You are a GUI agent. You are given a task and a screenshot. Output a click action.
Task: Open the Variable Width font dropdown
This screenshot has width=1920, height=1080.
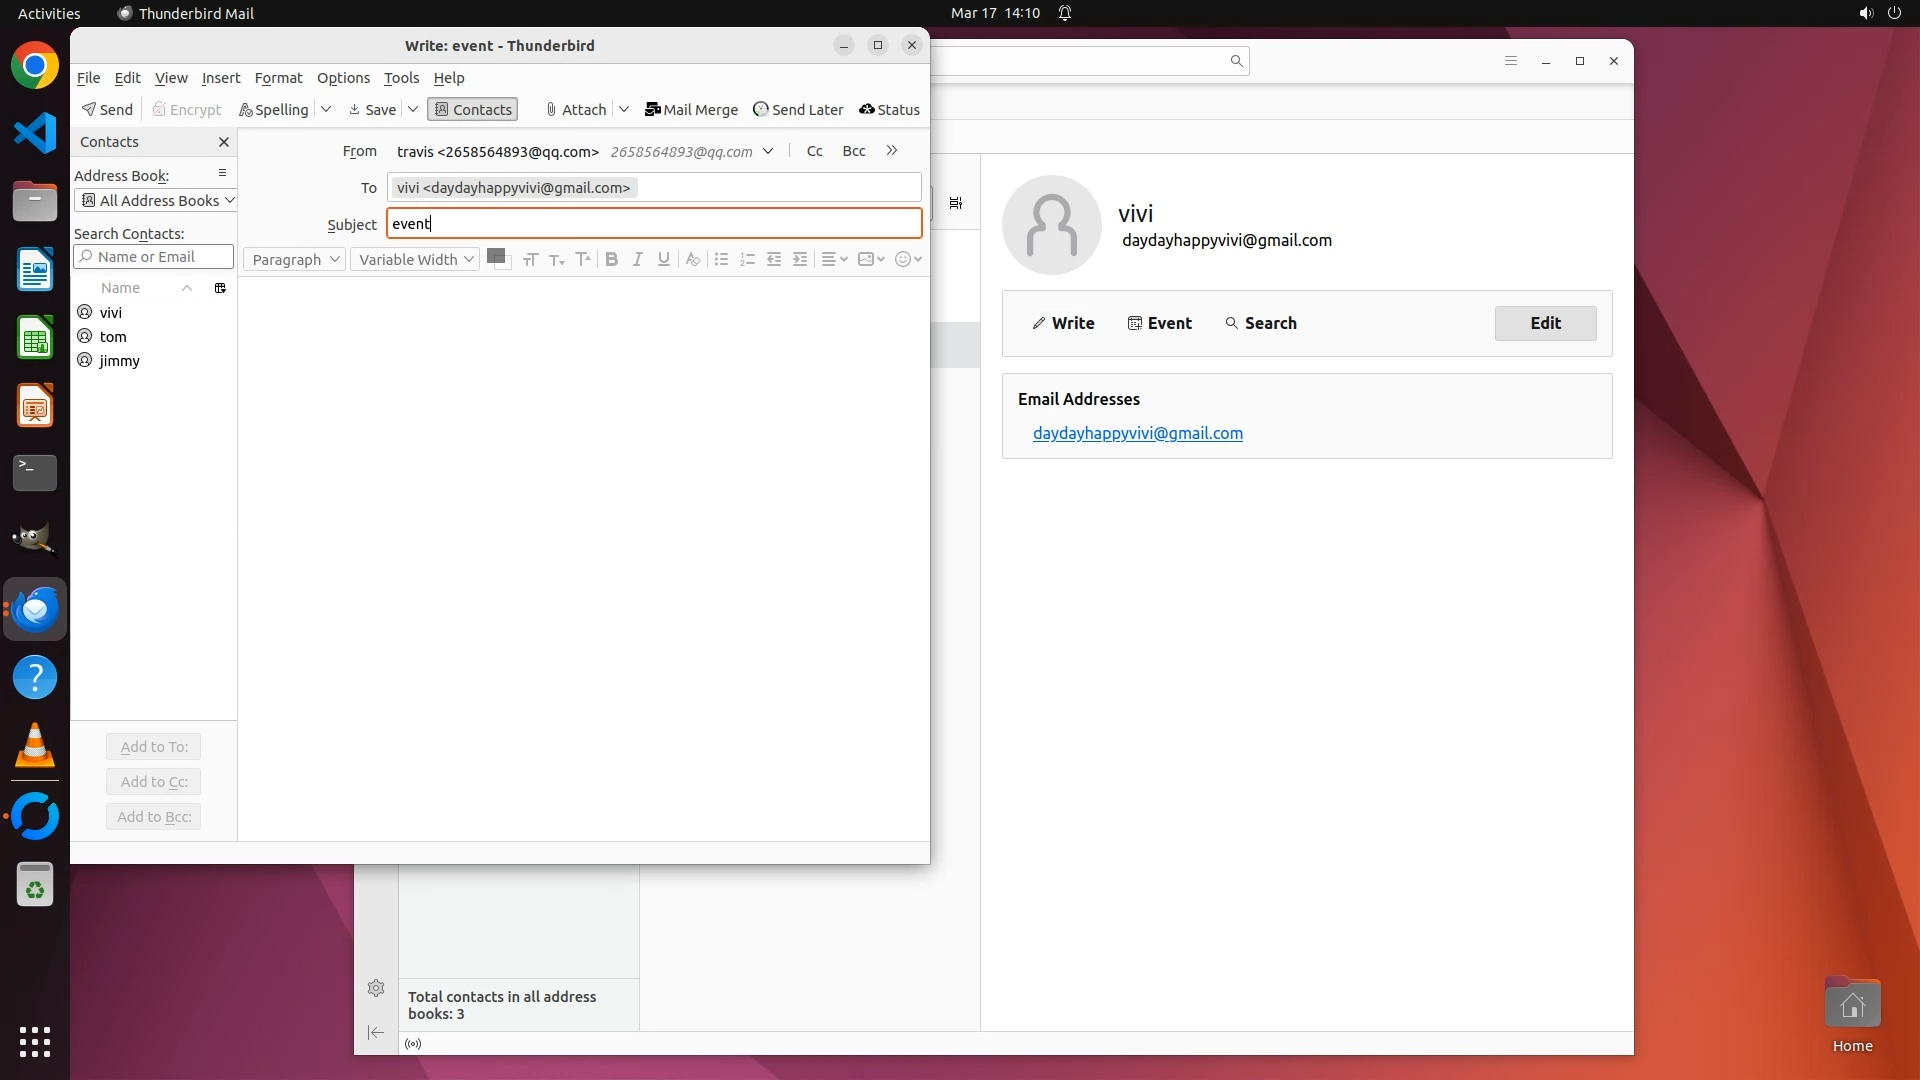coord(415,259)
